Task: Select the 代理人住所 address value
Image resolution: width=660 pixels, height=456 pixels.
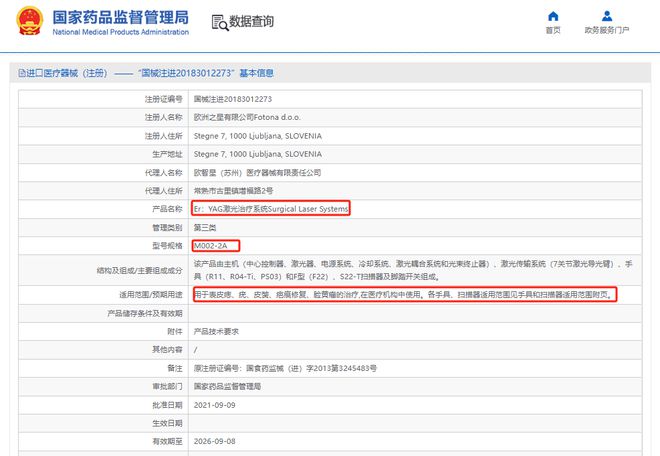Action: tap(233, 191)
